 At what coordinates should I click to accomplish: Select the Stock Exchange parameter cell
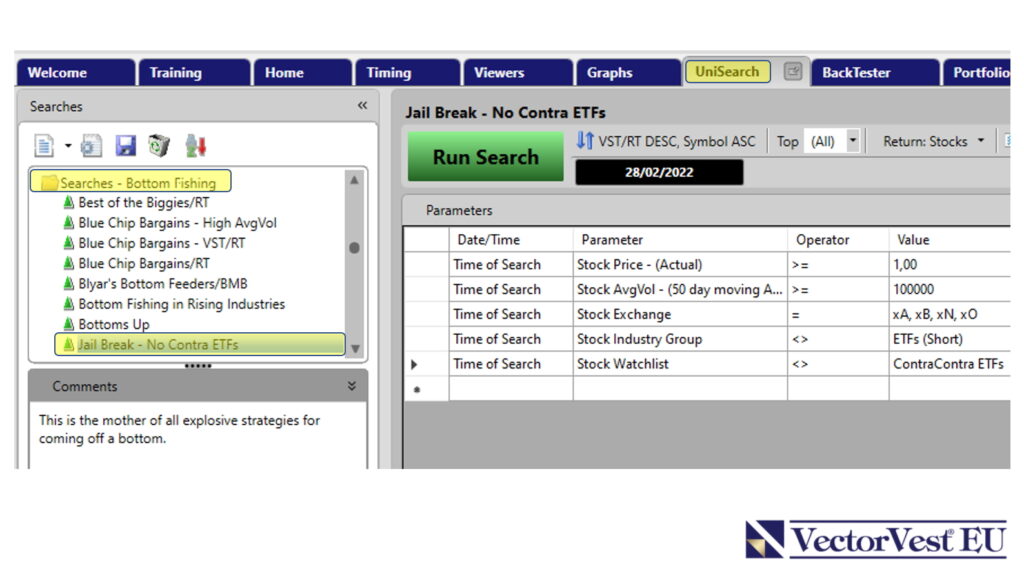click(x=680, y=314)
